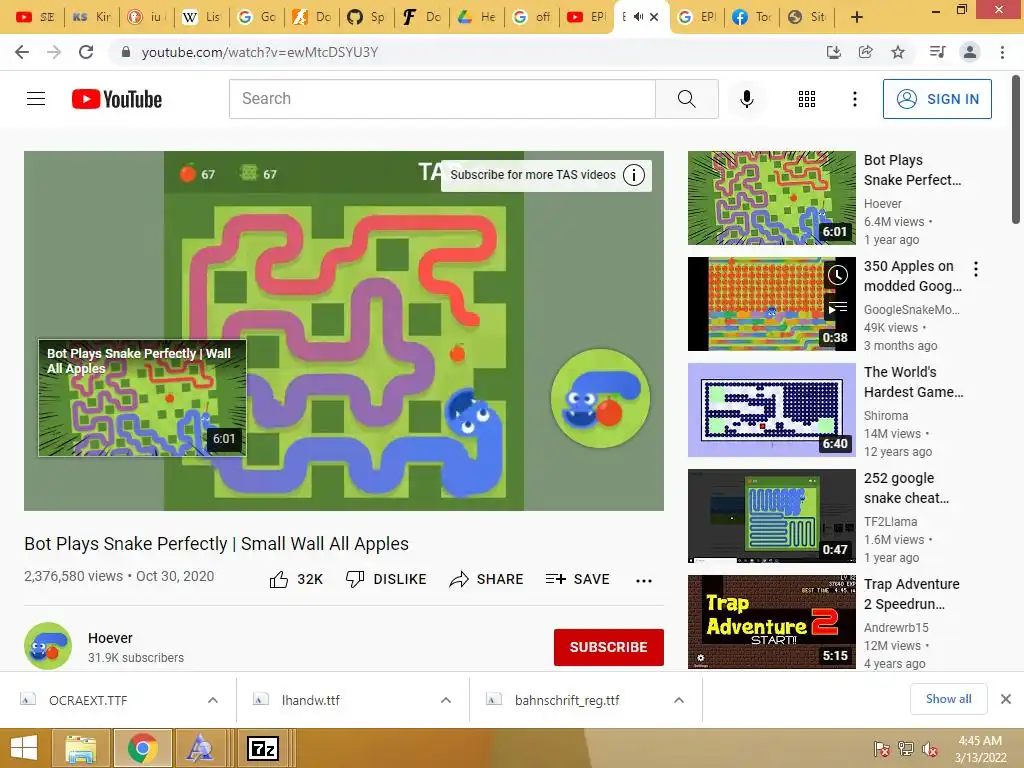The image size is (1024, 768).
Task: Mute the tab via the audio icon
Action: (x=638, y=17)
